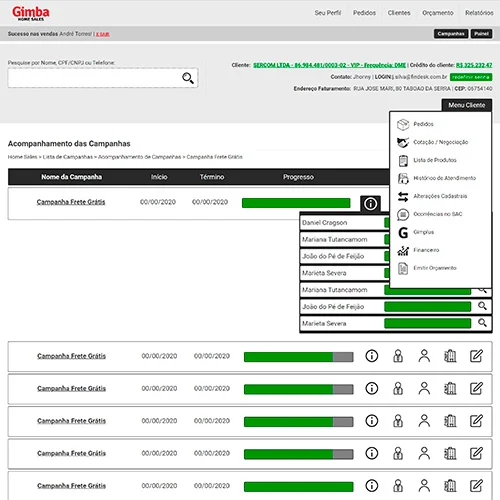The height and width of the screenshot is (500, 500).
Task: Click the expanded campaign's full green progress bar
Action: point(296,203)
